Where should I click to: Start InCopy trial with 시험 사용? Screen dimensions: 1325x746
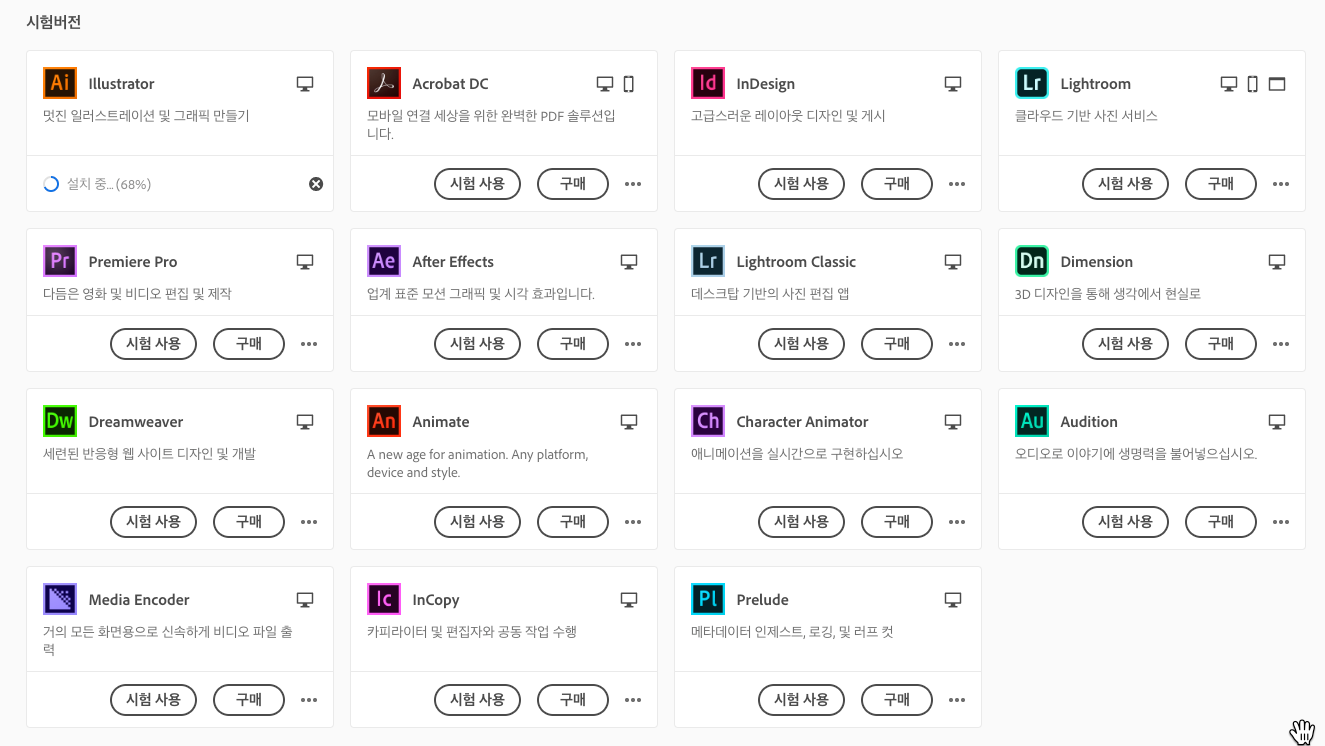pyautogui.click(x=477, y=700)
